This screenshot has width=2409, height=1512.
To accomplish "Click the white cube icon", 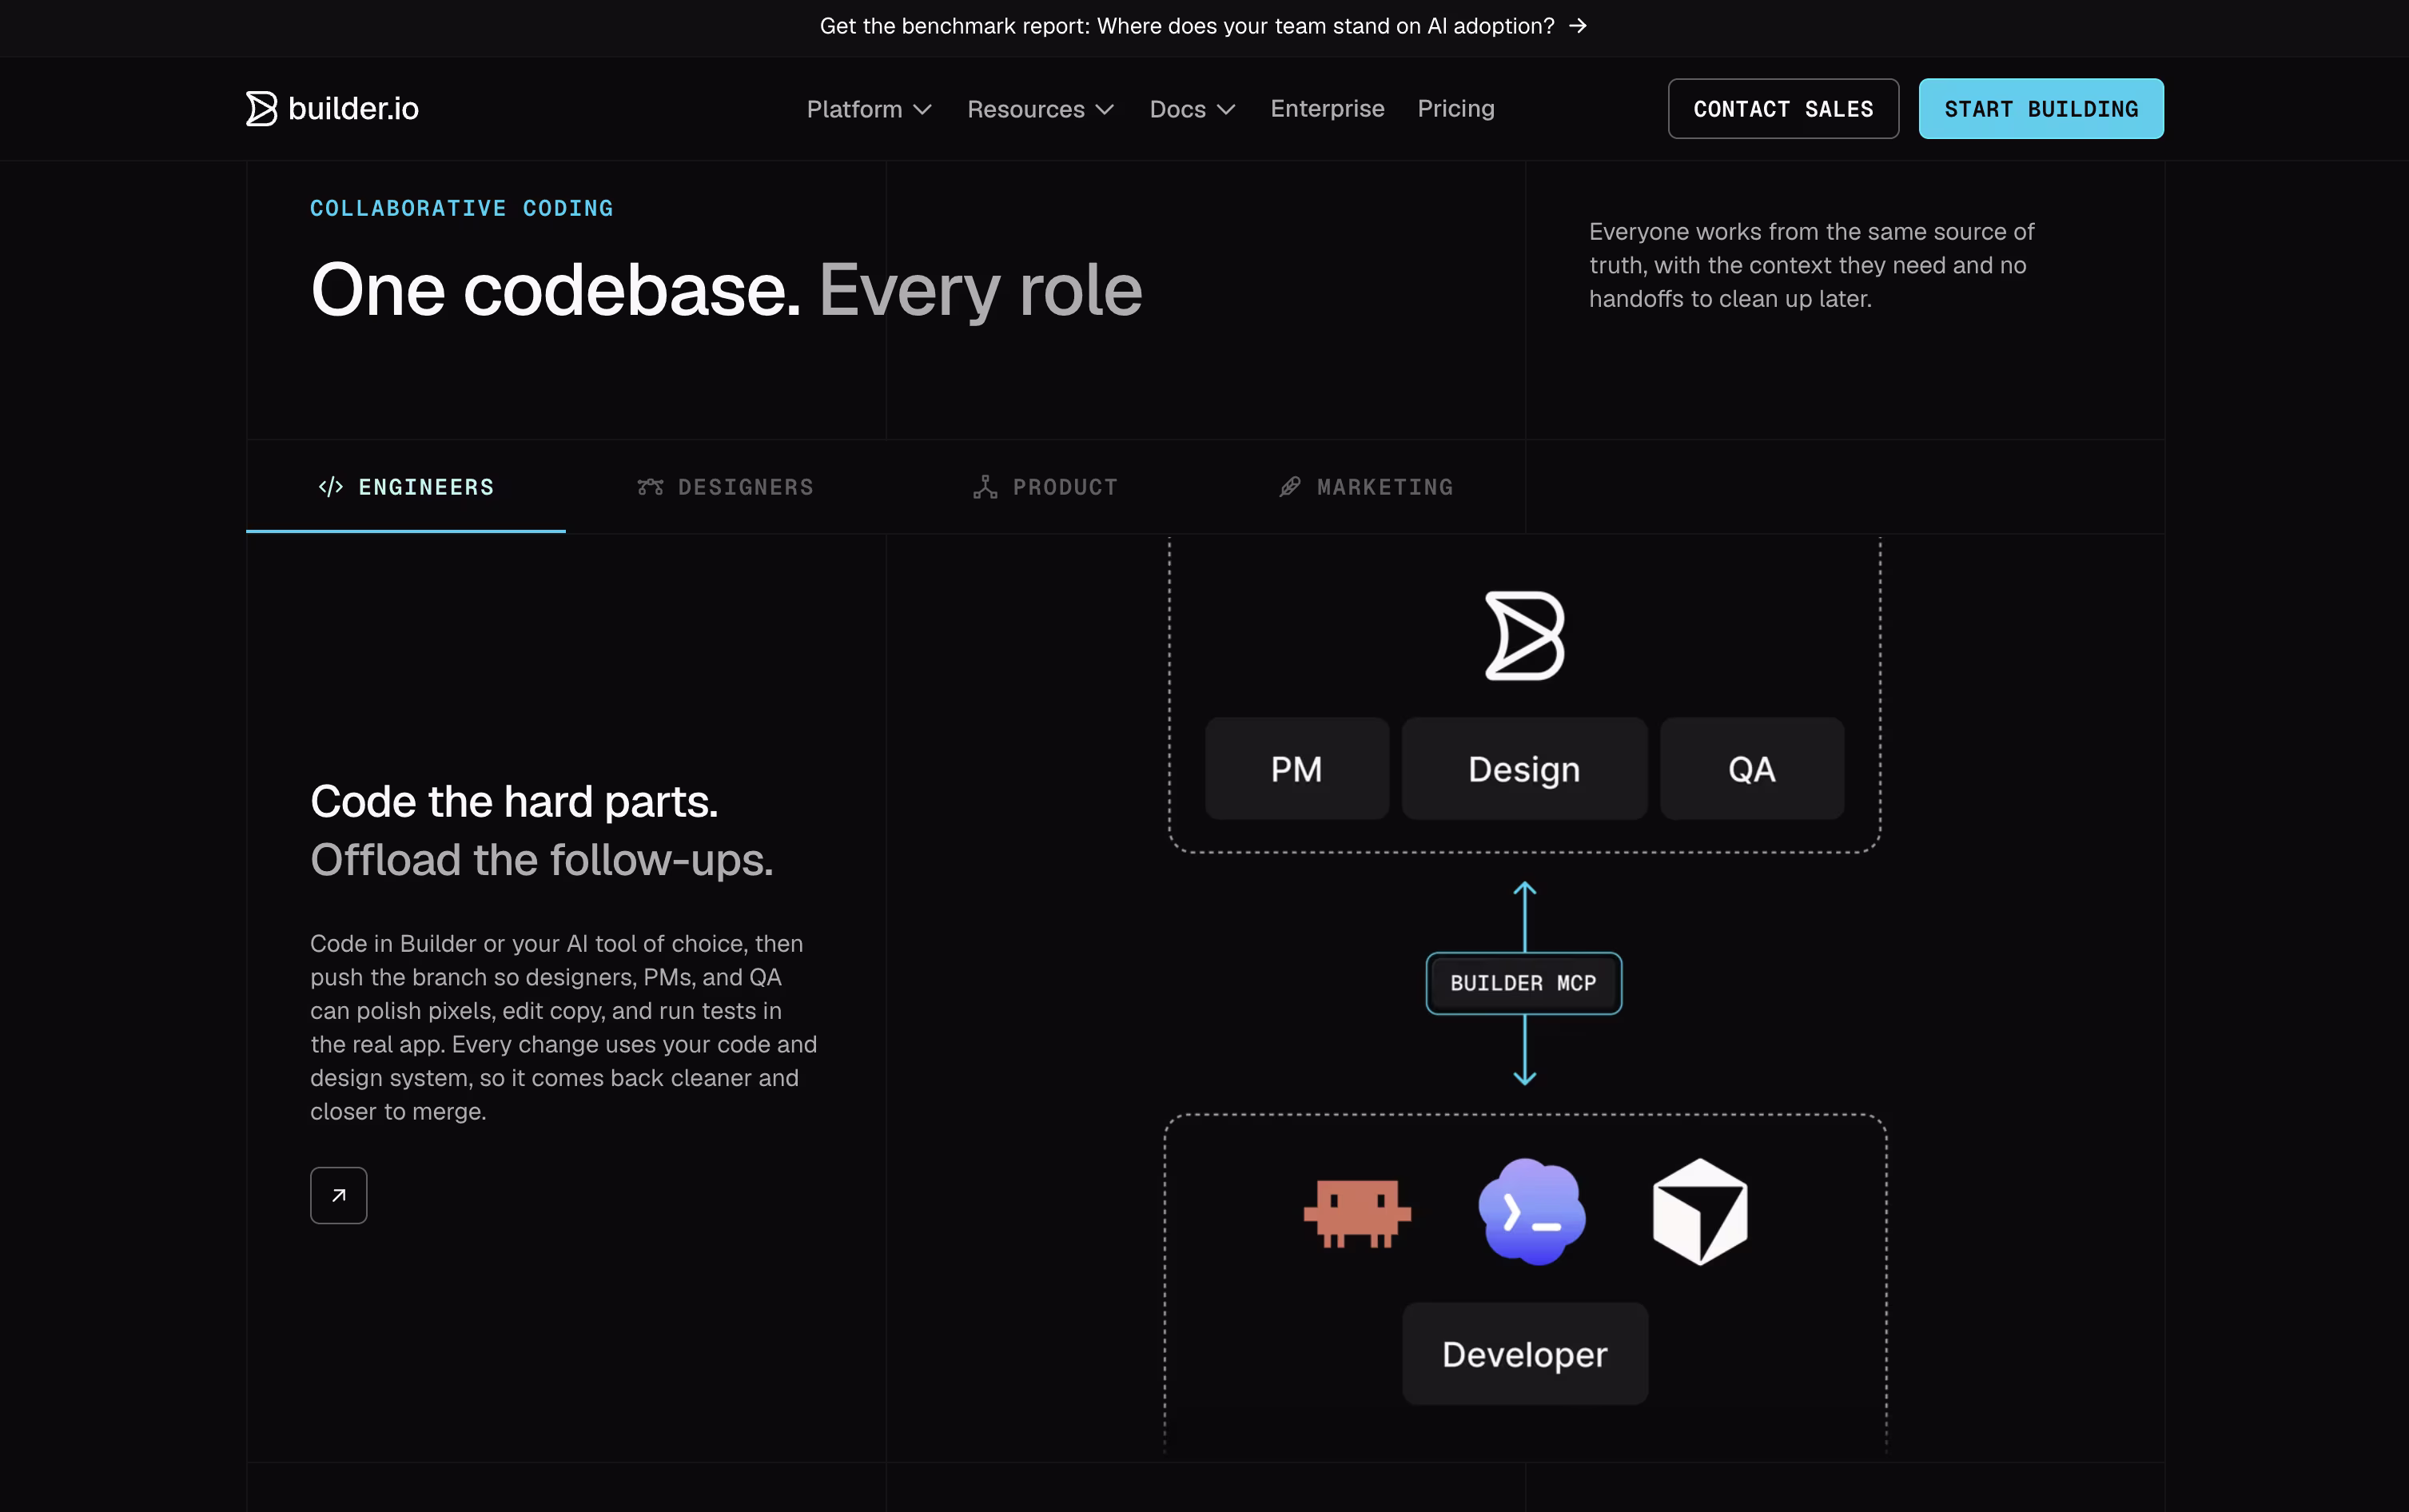I will pyautogui.click(x=1700, y=1212).
